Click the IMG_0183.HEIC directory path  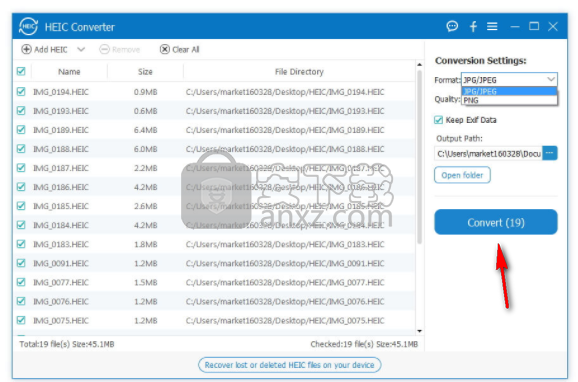285,244
